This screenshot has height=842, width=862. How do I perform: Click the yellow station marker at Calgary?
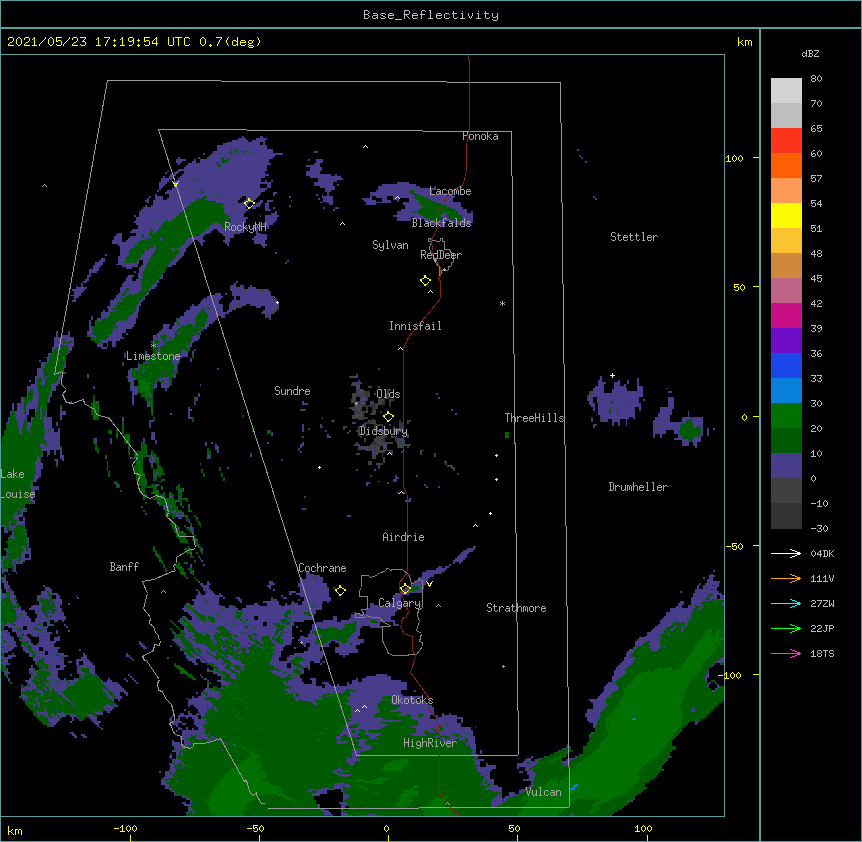pyautogui.click(x=405, y=589)
